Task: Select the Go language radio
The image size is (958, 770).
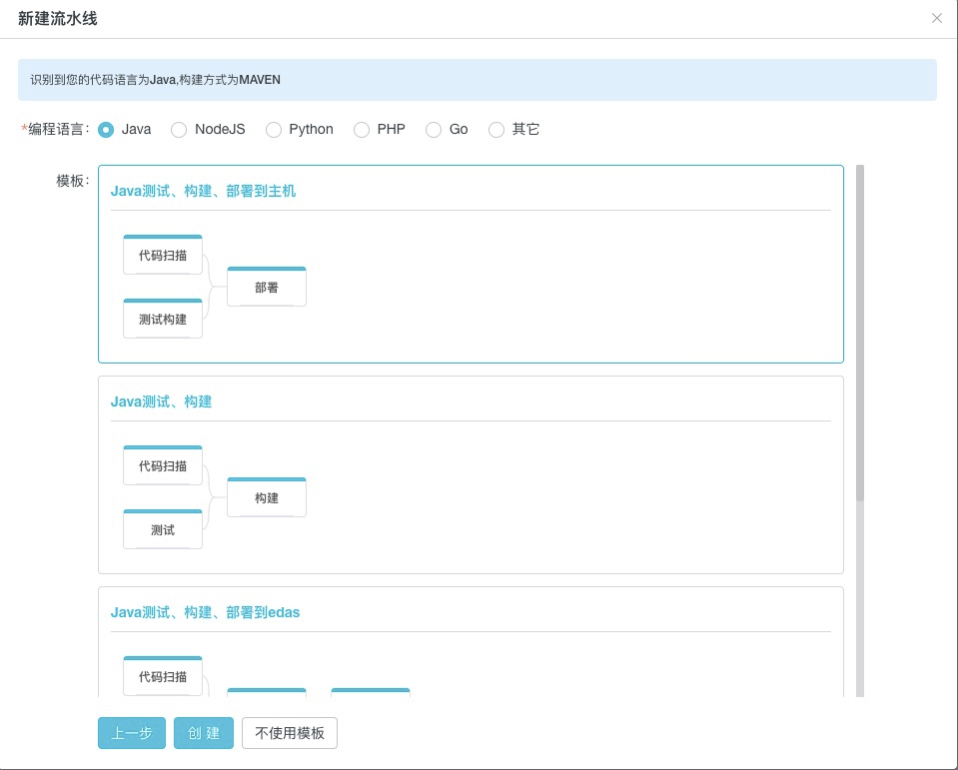Action: (x=433, y=130)
